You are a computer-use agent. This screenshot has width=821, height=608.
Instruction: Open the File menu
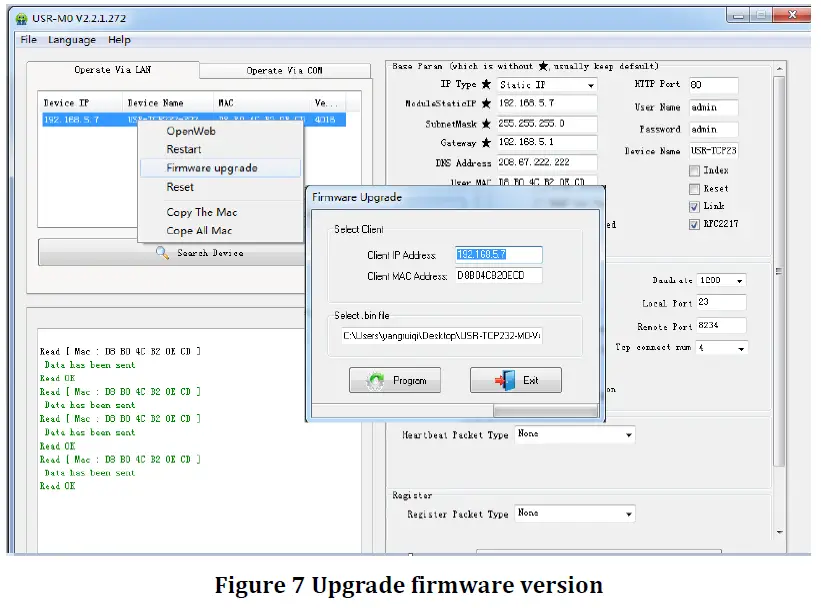pos(28,40)
